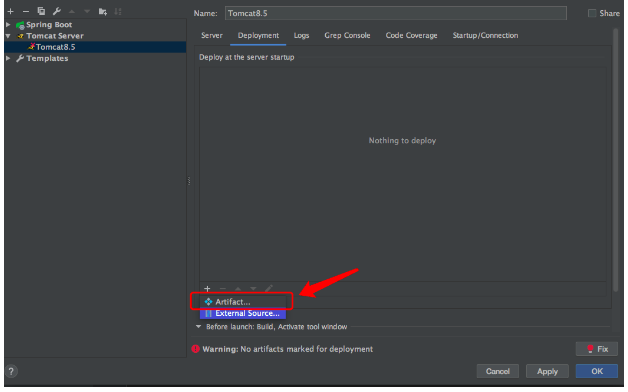Click the red warning icon
The image size is (628, 392).
coord(195,349)
